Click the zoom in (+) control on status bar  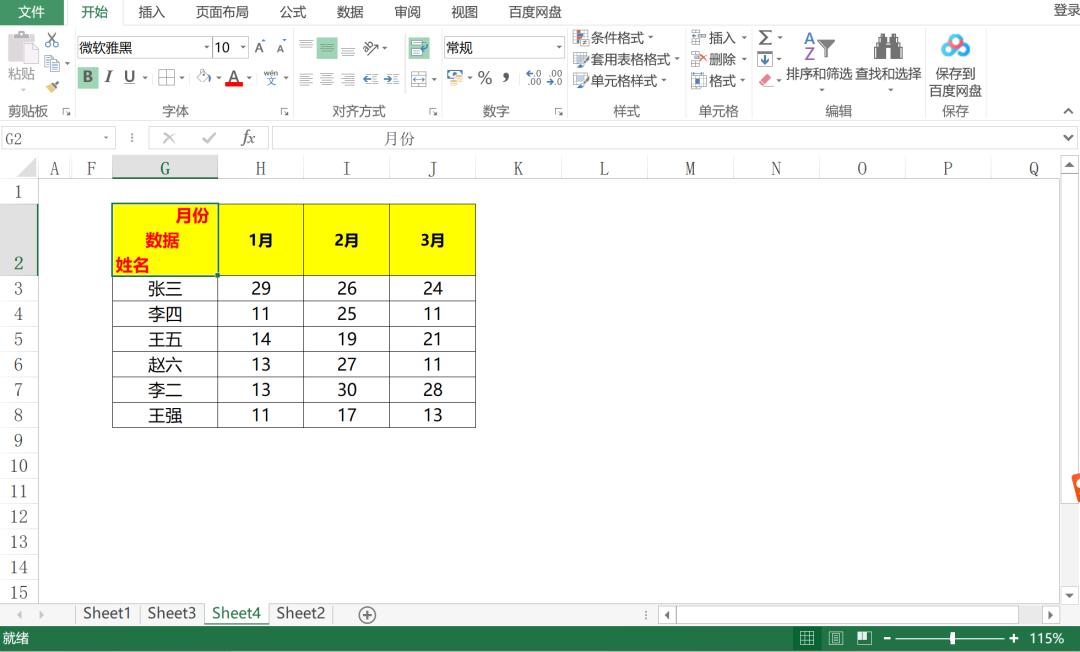coord(1014,638)
